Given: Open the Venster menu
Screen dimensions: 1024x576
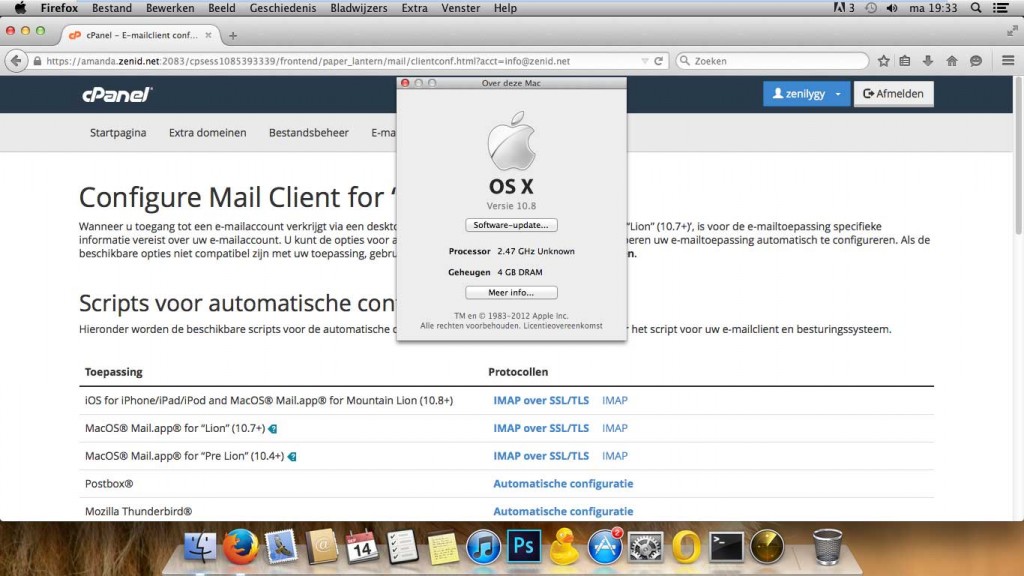Looking at the screenshot, I should [460, 8].
